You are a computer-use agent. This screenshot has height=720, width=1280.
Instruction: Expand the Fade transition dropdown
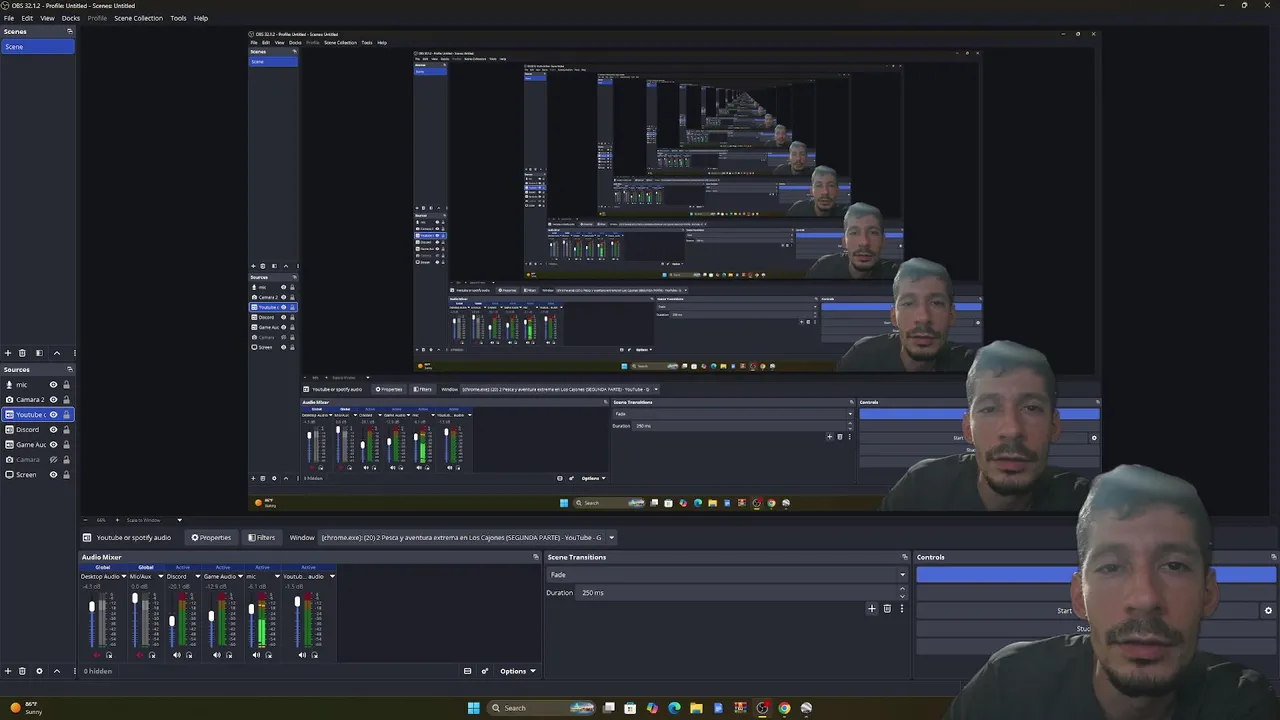click(x=727, y=575)
